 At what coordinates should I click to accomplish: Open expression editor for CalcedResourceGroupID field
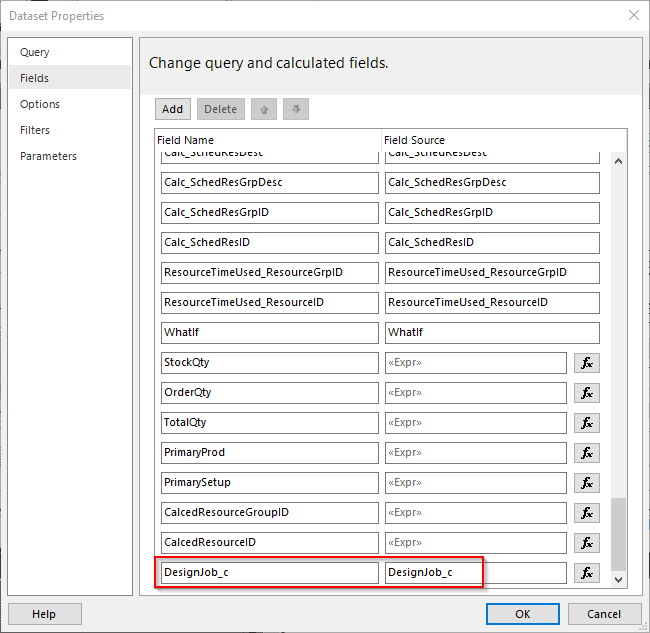(x=587, y=513)
